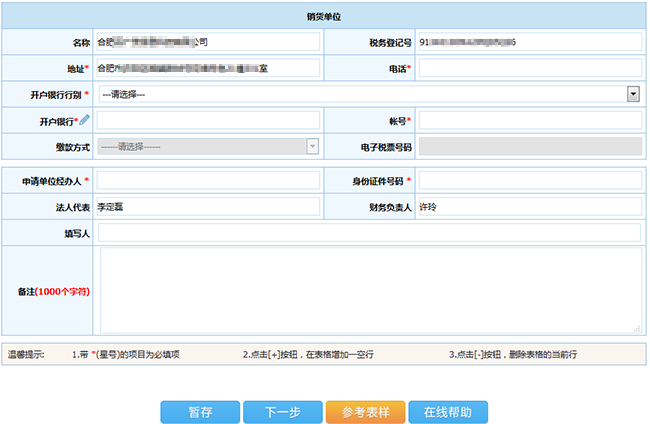Viewport: 650px width, 424px height.
Task: Click the 财务负责人 field with 许玲
Action: click(x=528, y=207)
